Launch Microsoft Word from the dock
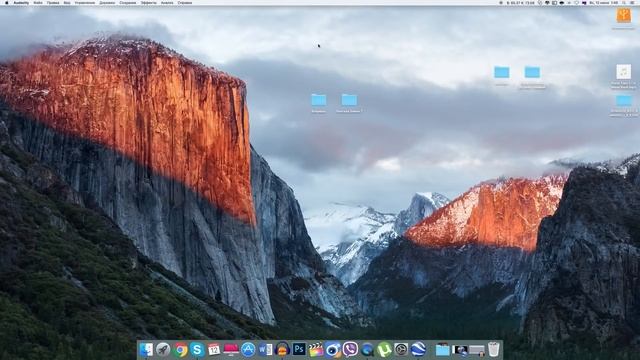Image resolution: width=640 pixels, height=360 pixels. click(265, 349)
